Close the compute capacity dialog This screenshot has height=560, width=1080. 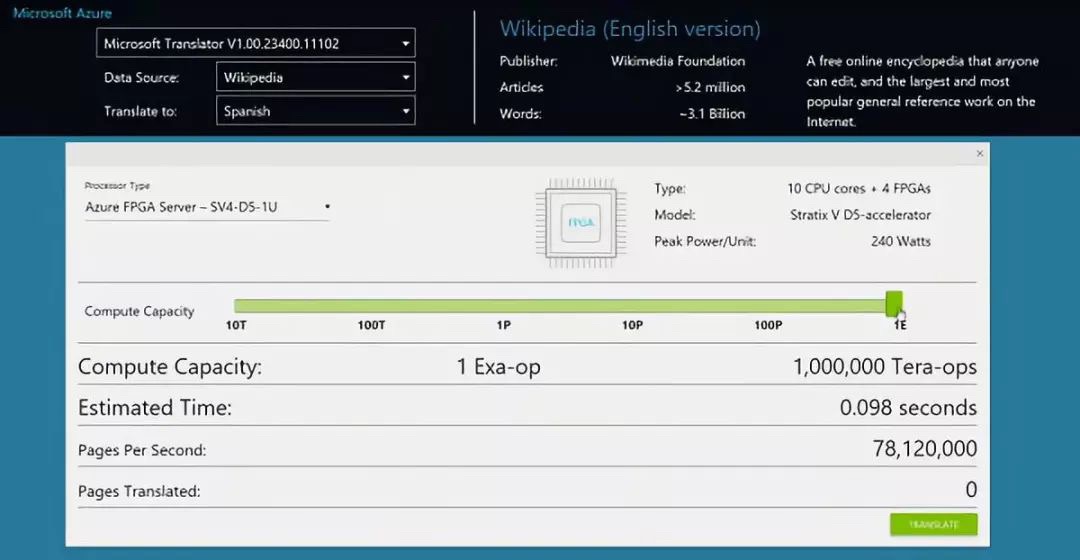(979, 154)
